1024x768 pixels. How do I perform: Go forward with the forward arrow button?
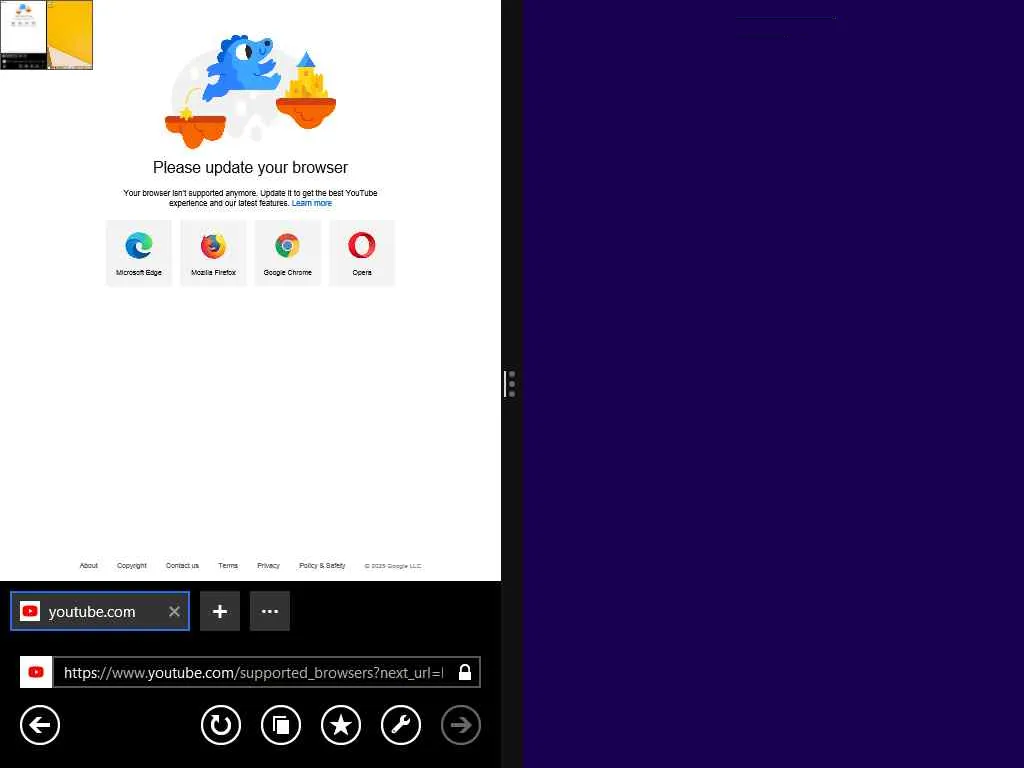461,725
